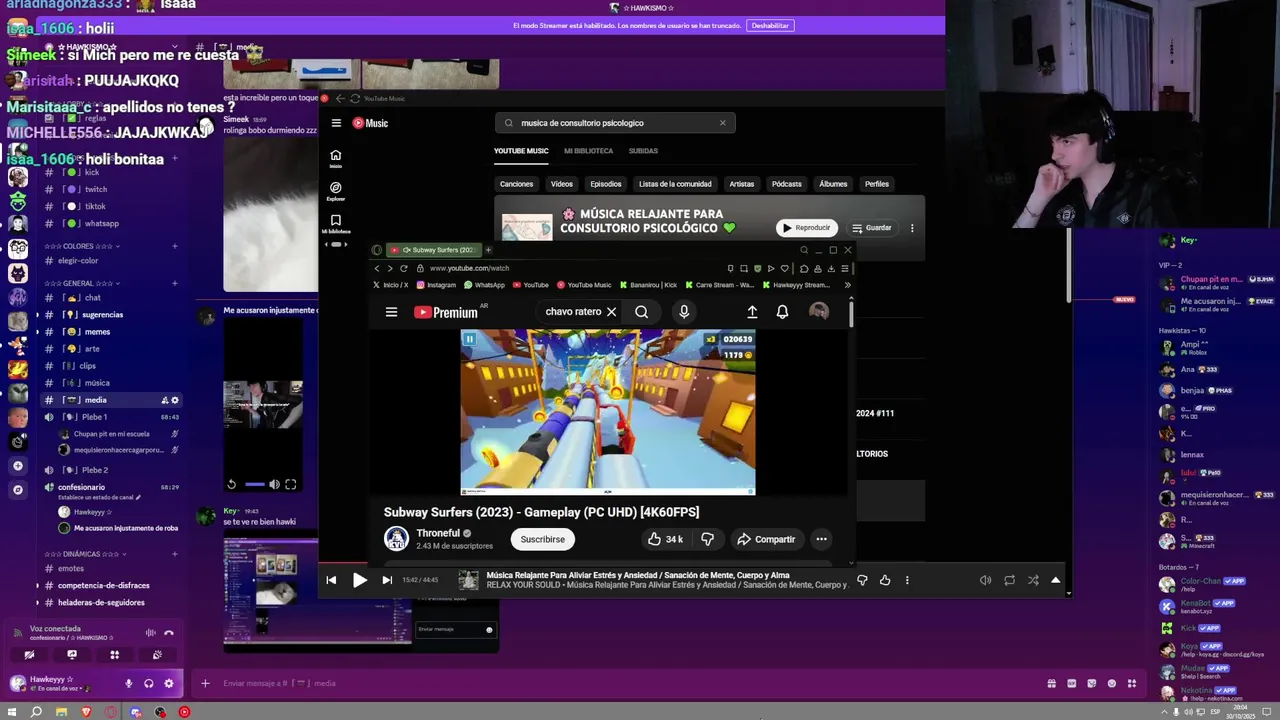Toggle repeat in YouTube Music player
This screenshot has width=1280, height=720.
point(1009,580)
